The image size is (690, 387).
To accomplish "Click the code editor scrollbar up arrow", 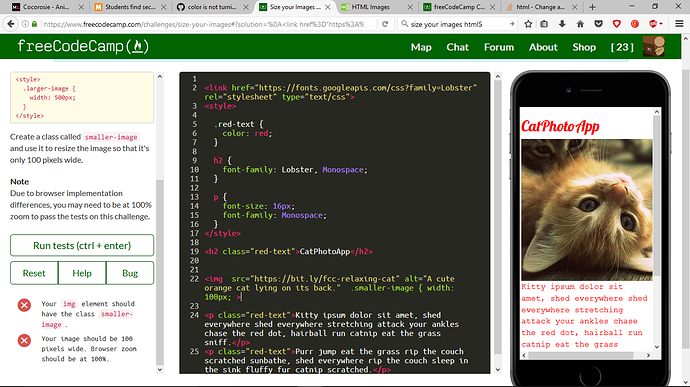I will 498,77.
